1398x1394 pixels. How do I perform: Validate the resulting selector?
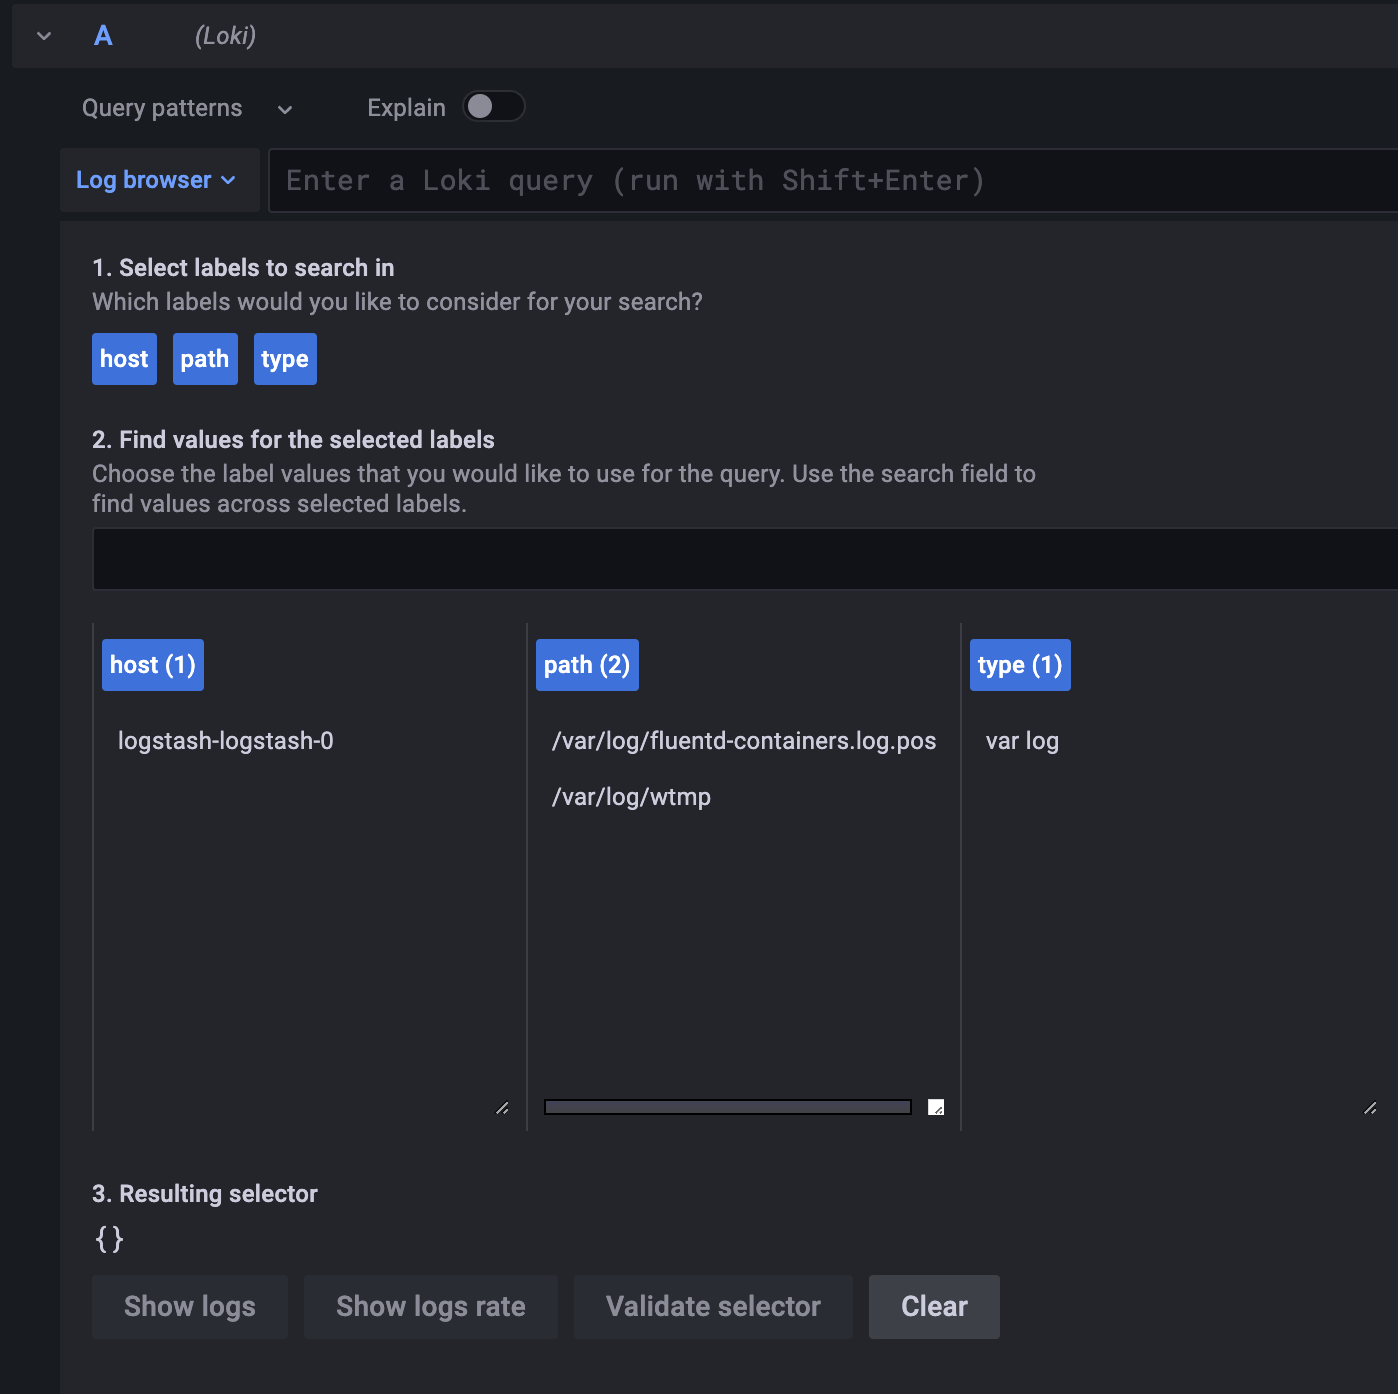pyautogui.click(x=712, y=1306)
